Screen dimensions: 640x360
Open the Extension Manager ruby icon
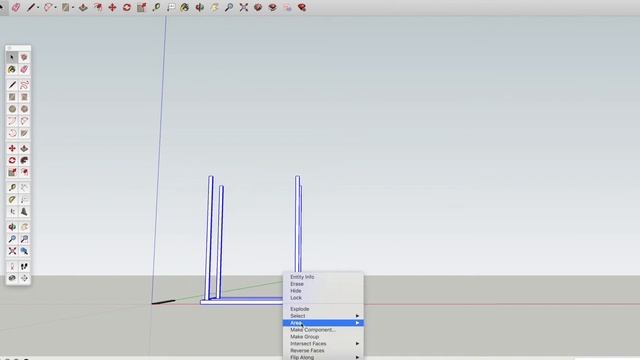pos(302,7)
